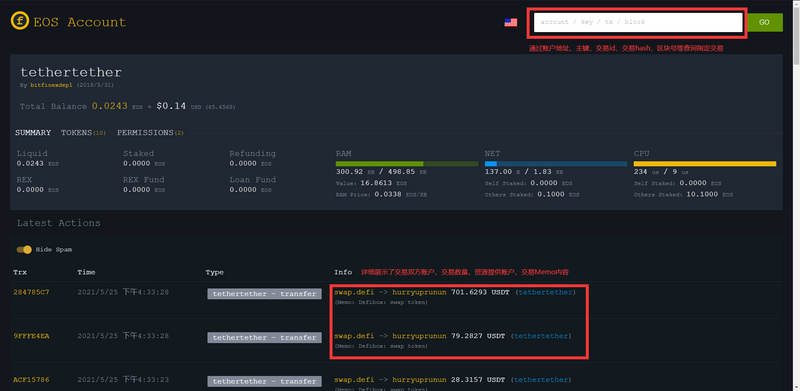Select the SUMMARY tab
Image resolution: width=800 pixels, height=391 pixels.
click(33, 133)
